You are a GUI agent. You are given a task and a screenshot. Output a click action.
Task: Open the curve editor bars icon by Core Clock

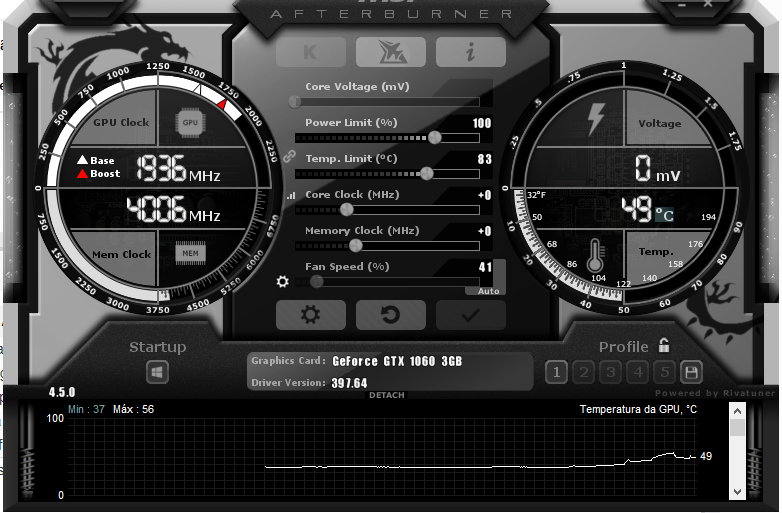[x=291, y=195]
